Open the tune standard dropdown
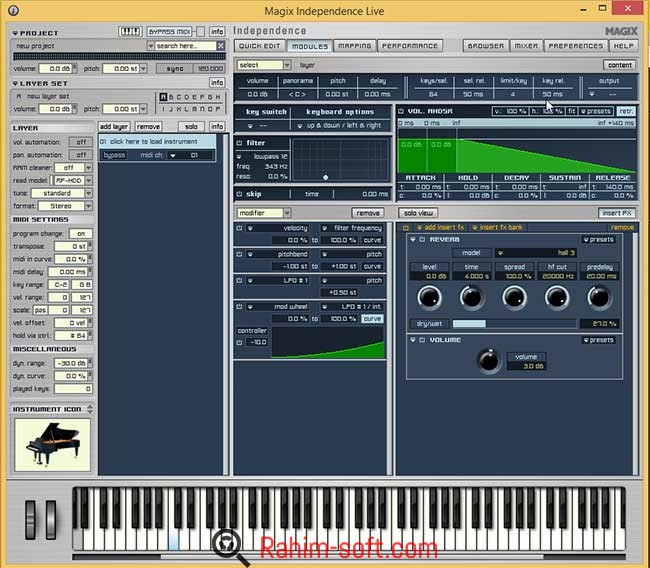 coord(62,193)
